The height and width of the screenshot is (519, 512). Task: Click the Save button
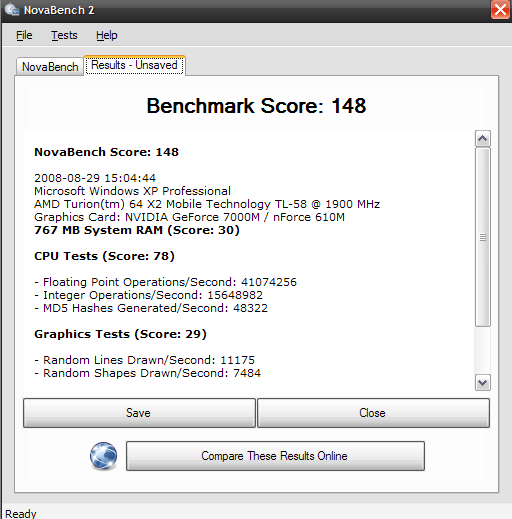(x=139, y=413)
